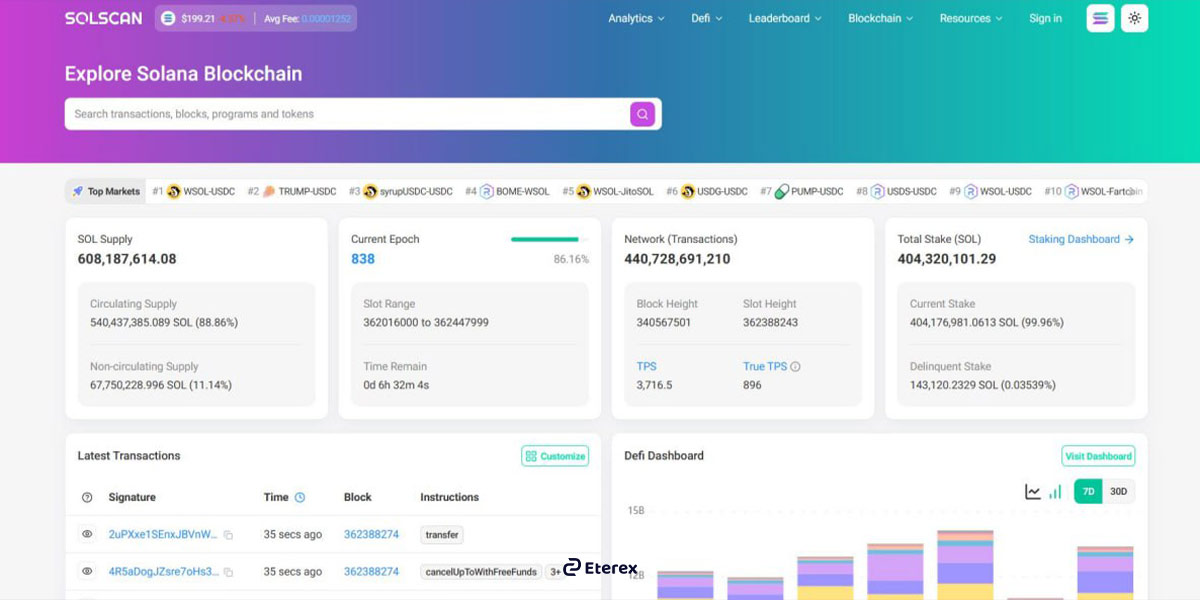Open the #10 WSOL-Fartcoin market
Viewport: 1200px width, 600px height.
coord(1092,191)
